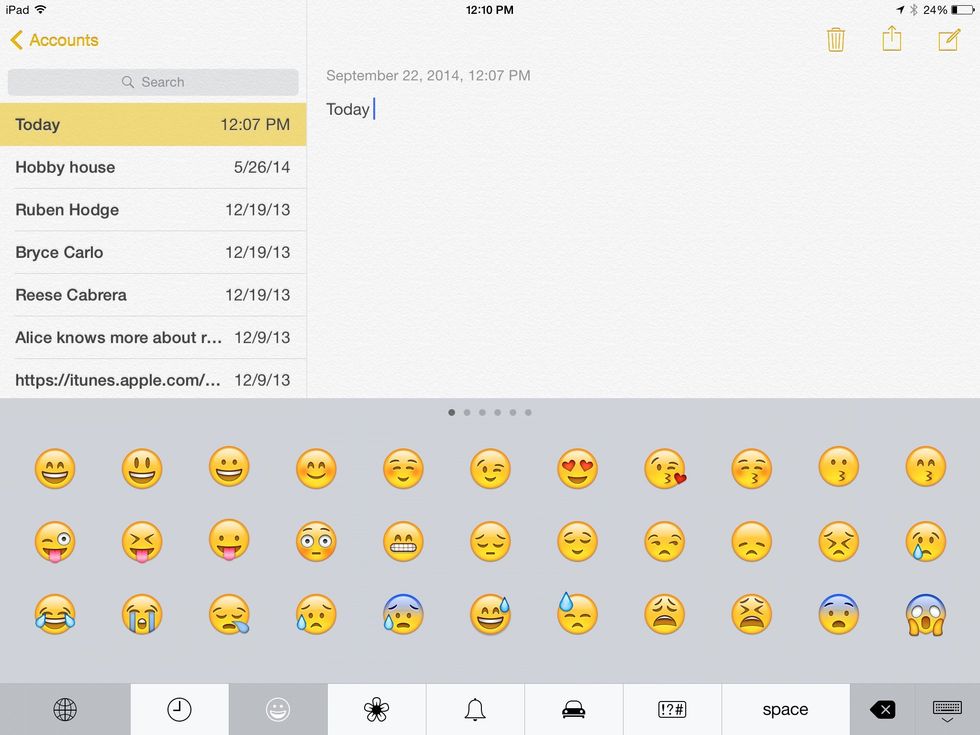Delete the current note with trash icon
980x735 pixels.
pyautogui.click(x=836, y=40)
